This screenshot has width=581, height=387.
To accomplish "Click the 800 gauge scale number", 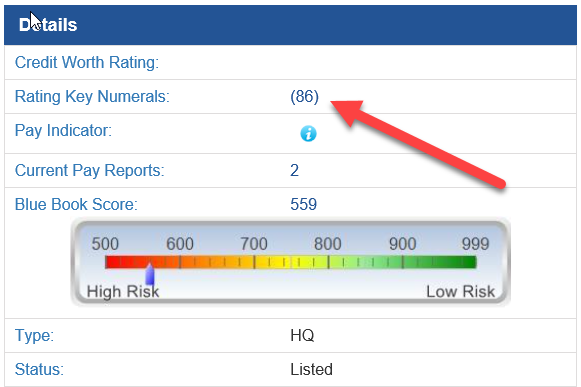I will tap(328, 244).
